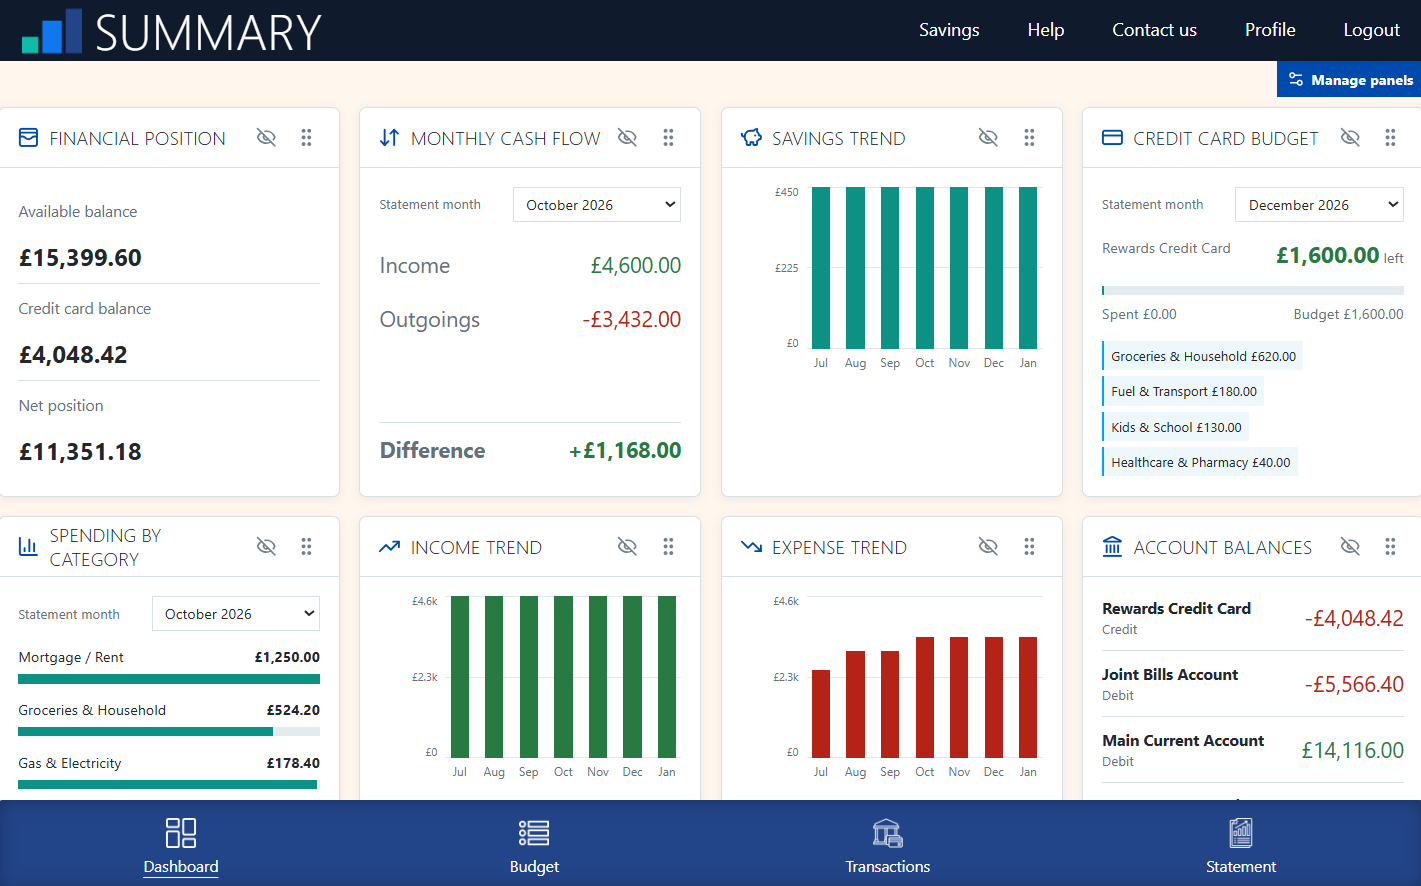Open the Transactions tab
Viewport: 1421px width, 886px height.
coord(888,845)
